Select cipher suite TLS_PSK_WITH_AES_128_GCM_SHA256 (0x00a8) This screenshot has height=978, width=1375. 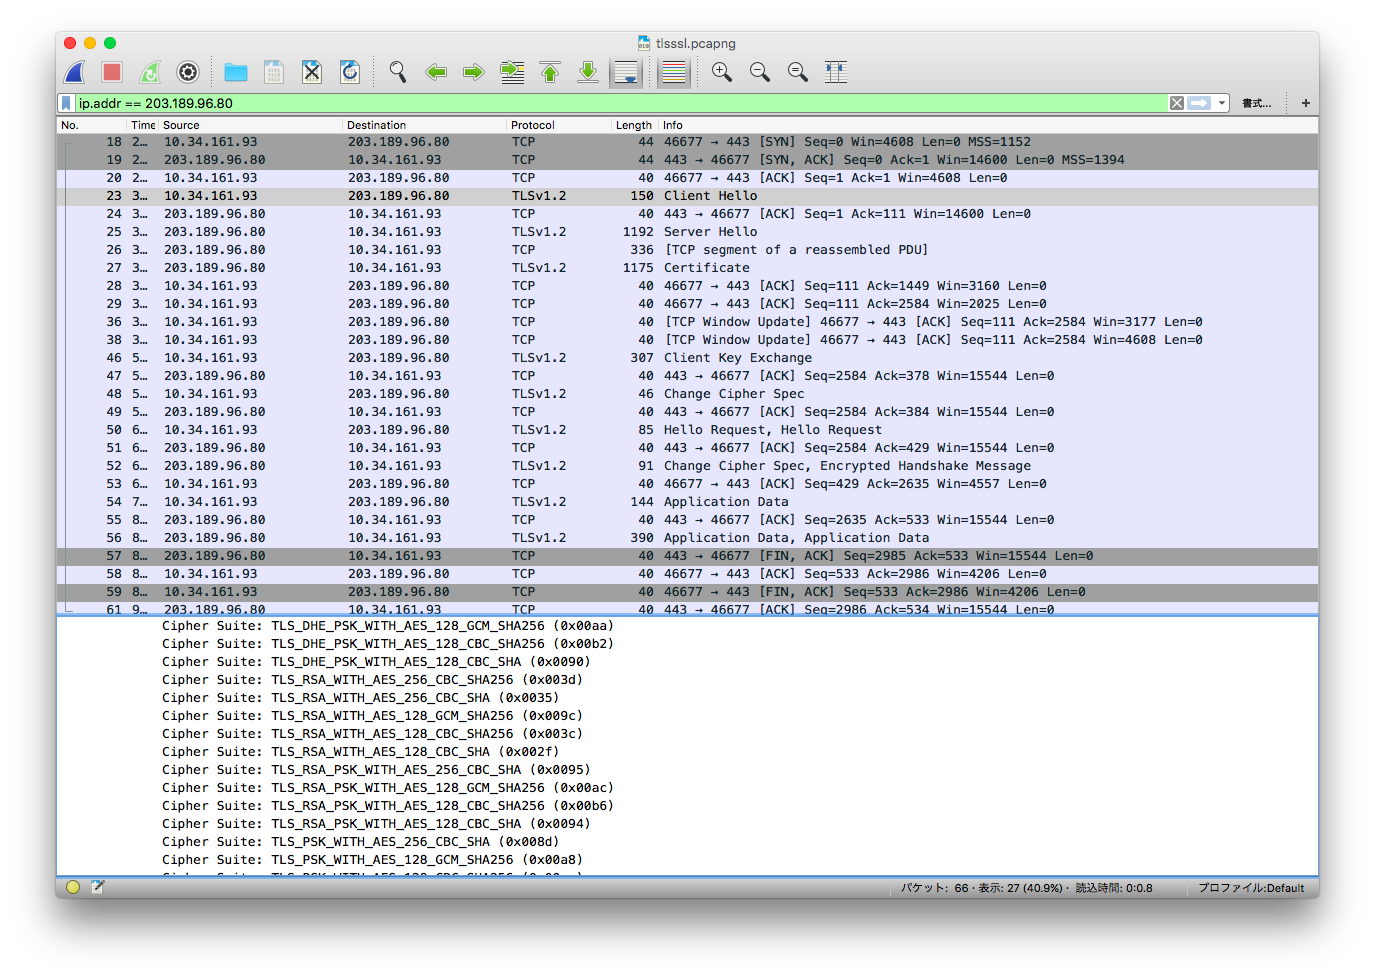(x=372, y=860)
